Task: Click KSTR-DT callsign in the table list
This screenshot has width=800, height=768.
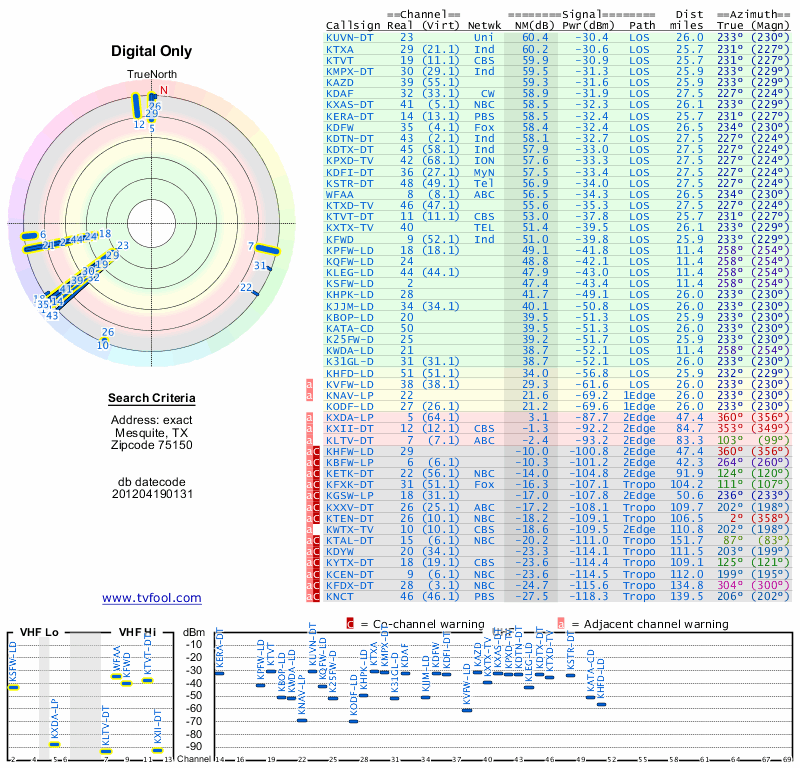Action: [349, 183]
